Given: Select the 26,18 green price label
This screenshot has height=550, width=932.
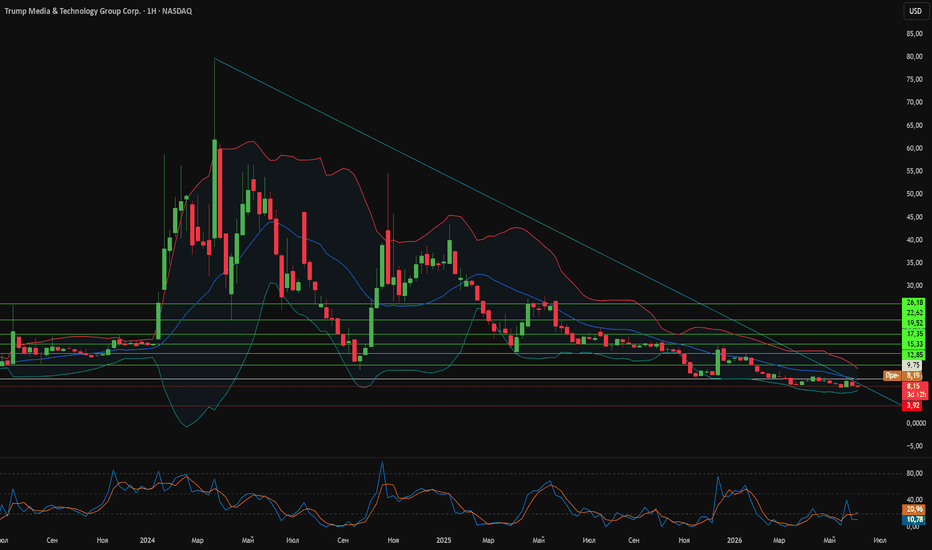Looking at the screenshot, I should pos(914,303).
